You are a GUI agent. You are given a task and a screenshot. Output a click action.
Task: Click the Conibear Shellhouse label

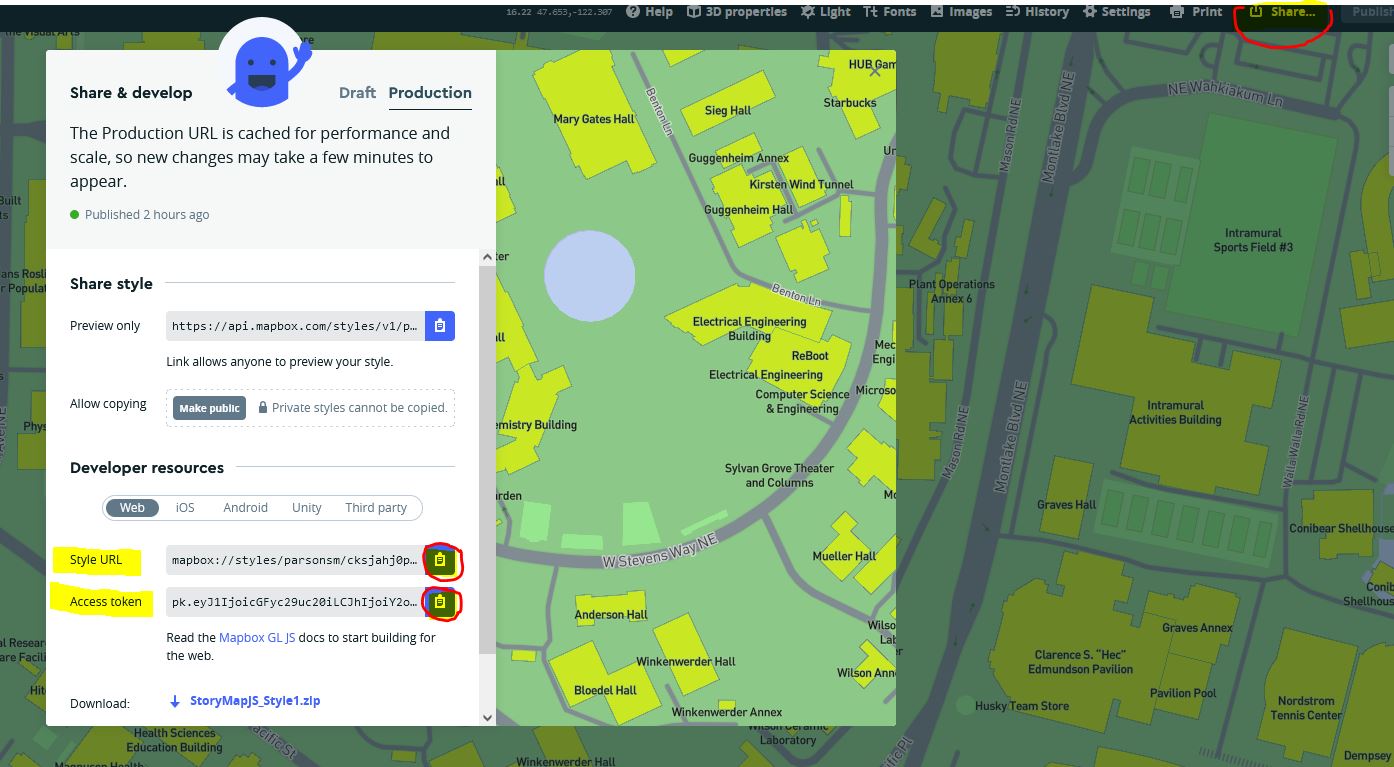pos(1340,528)
